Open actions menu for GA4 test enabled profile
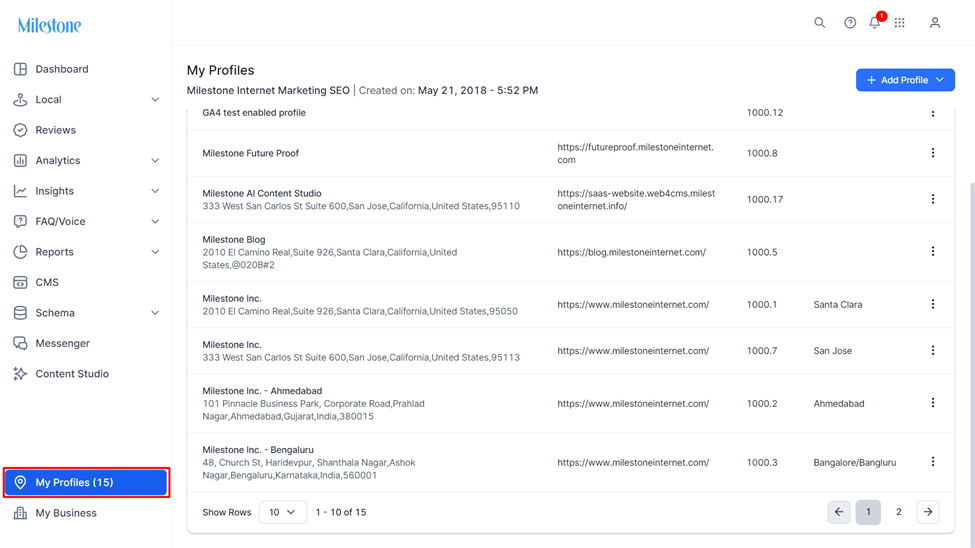Screen dimensions: 975x548 click(933, 113)
